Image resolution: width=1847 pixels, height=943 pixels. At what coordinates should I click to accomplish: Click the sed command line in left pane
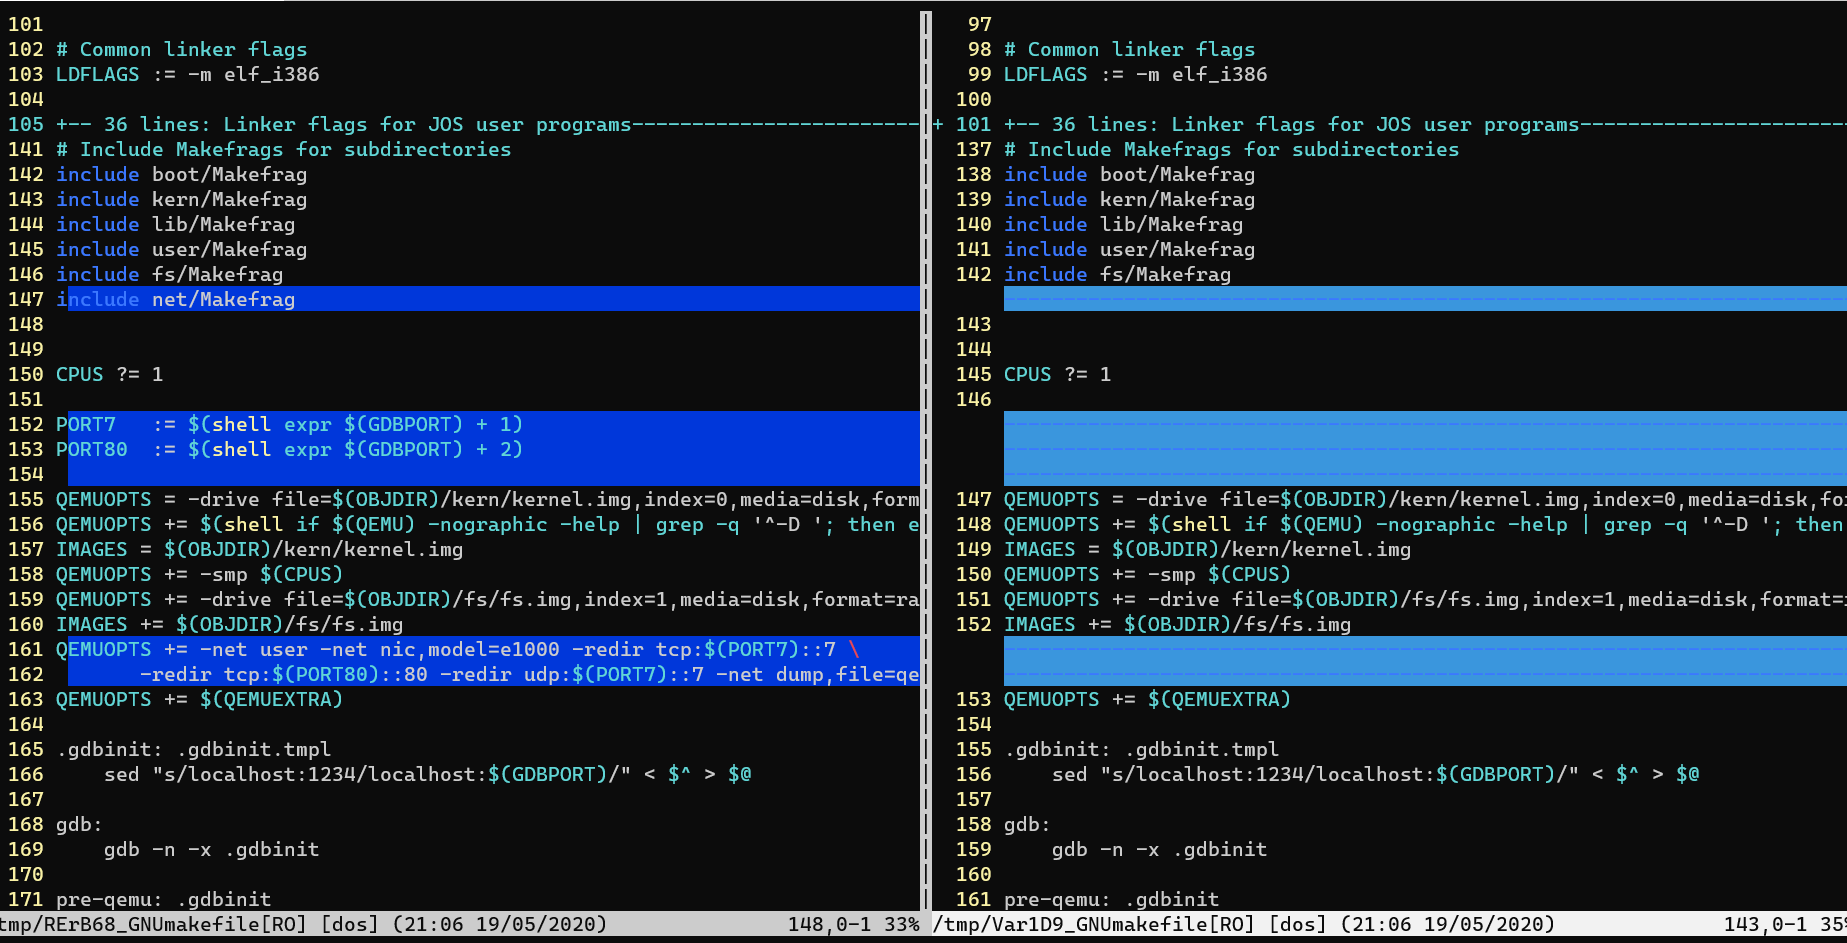(x=427, y=774)
